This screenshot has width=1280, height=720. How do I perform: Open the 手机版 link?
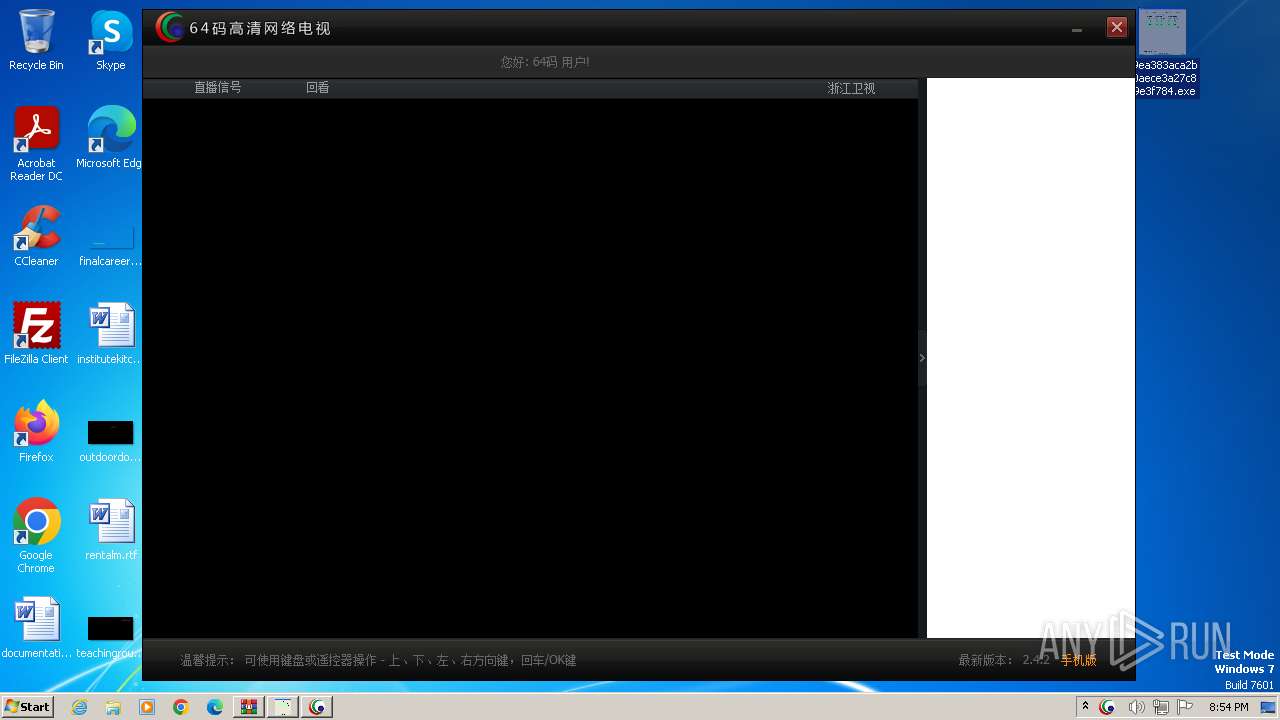pyautogui.click(x=1079, y=660)
